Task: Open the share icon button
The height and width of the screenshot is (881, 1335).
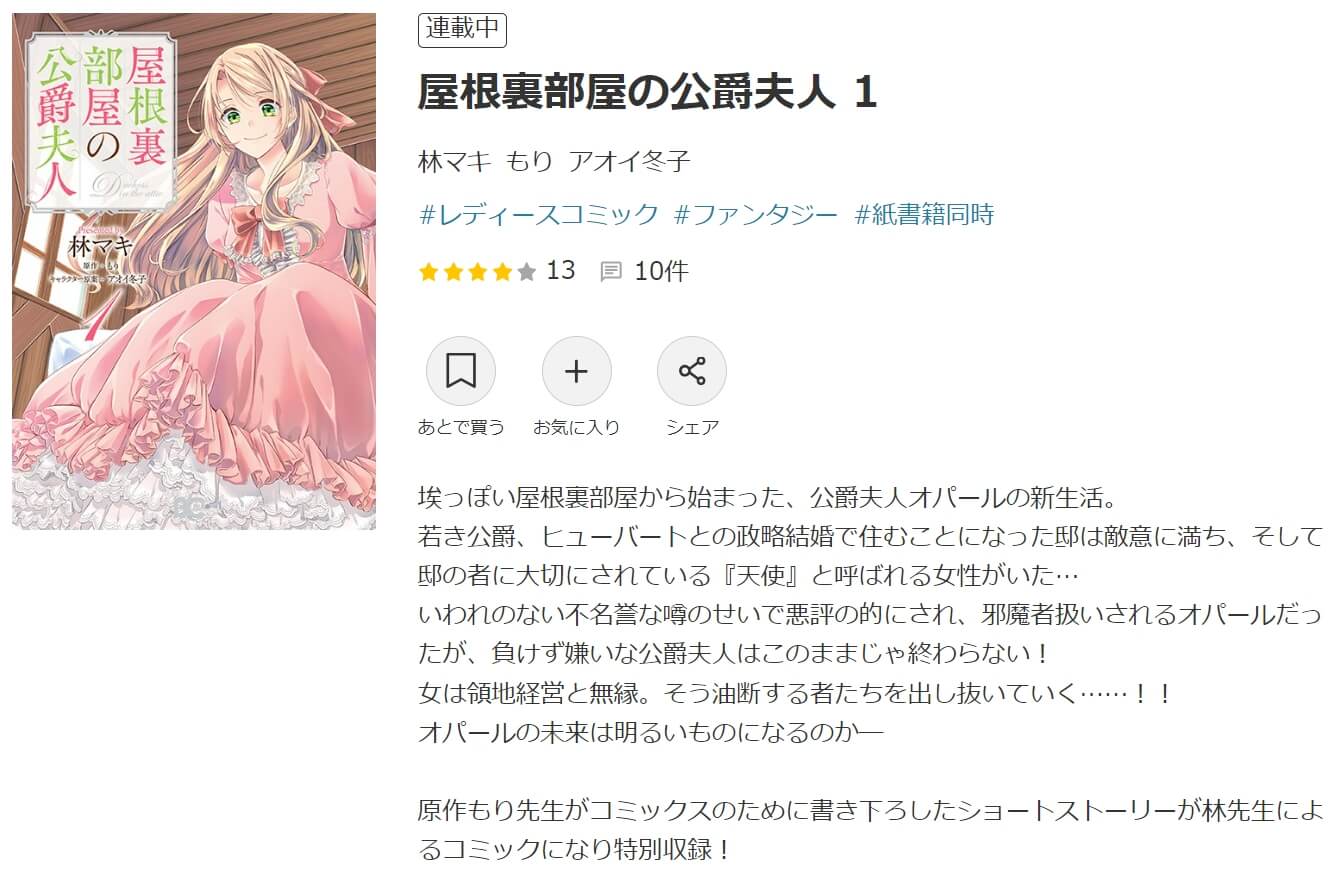Action: [692, 372]
